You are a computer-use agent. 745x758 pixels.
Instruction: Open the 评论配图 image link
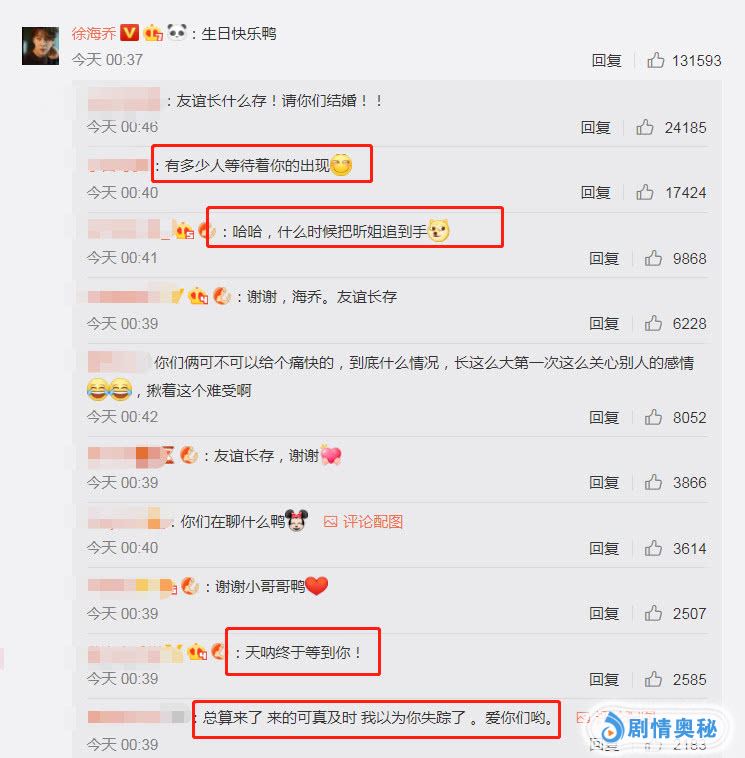(x=363, y=522)
